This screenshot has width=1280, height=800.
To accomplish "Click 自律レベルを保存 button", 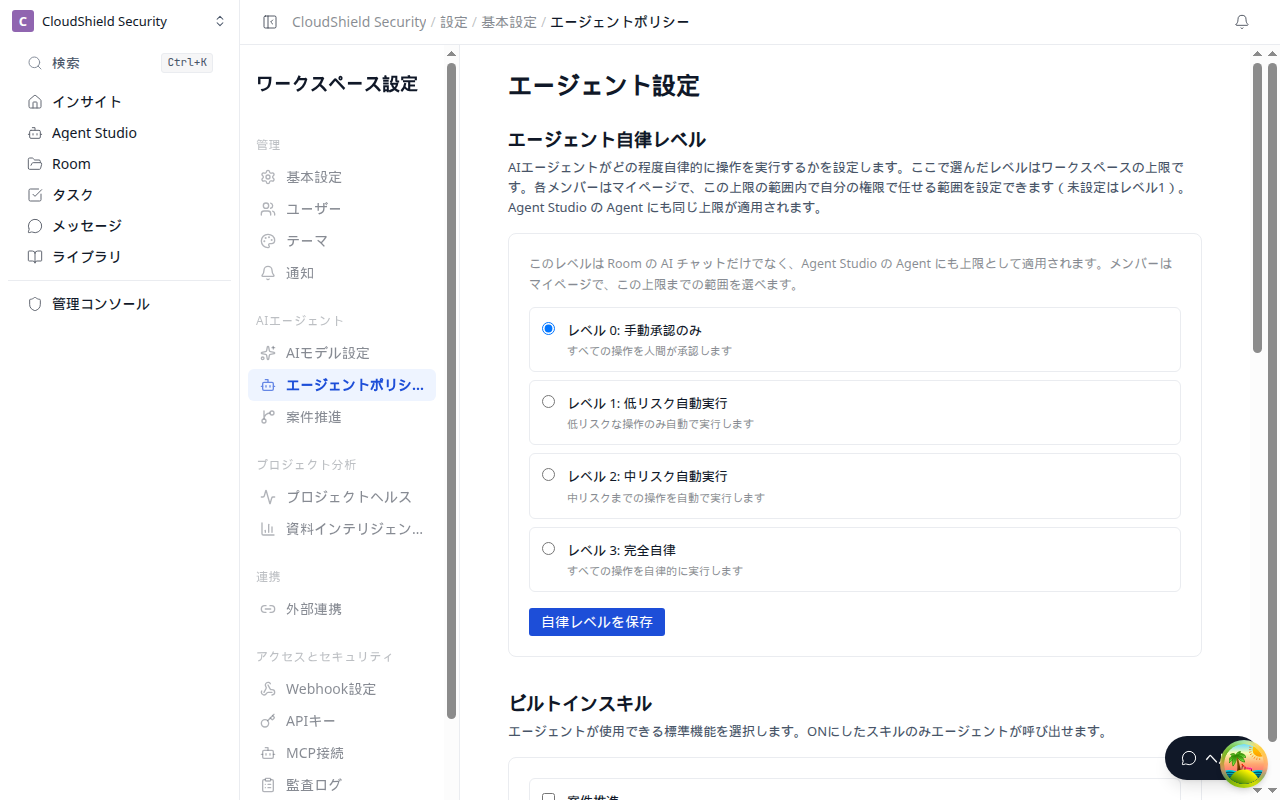I will 597,622.
